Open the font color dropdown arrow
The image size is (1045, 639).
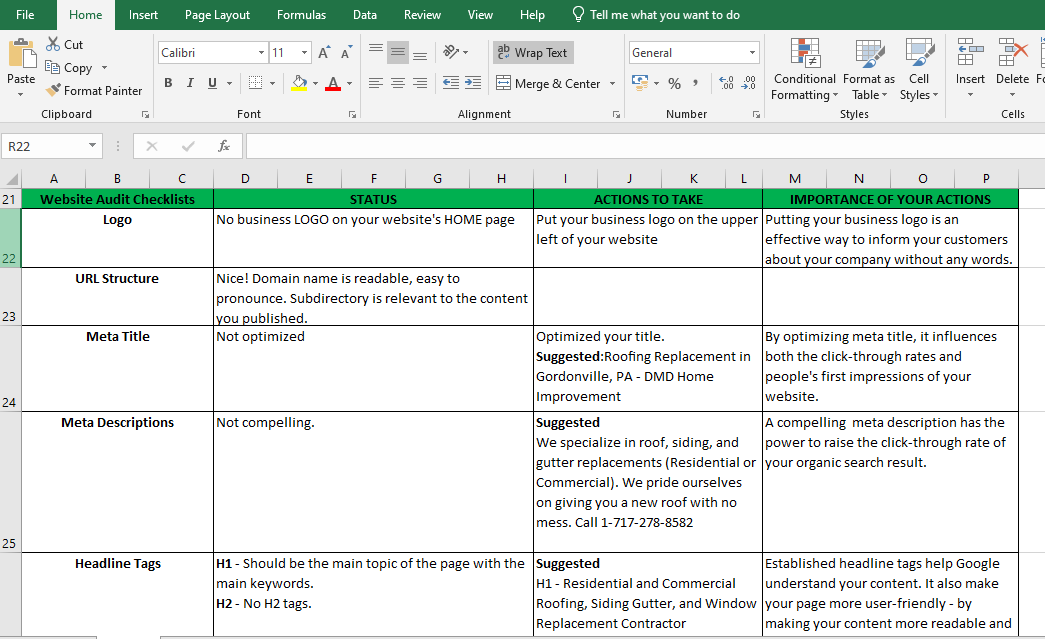[349, 83]
